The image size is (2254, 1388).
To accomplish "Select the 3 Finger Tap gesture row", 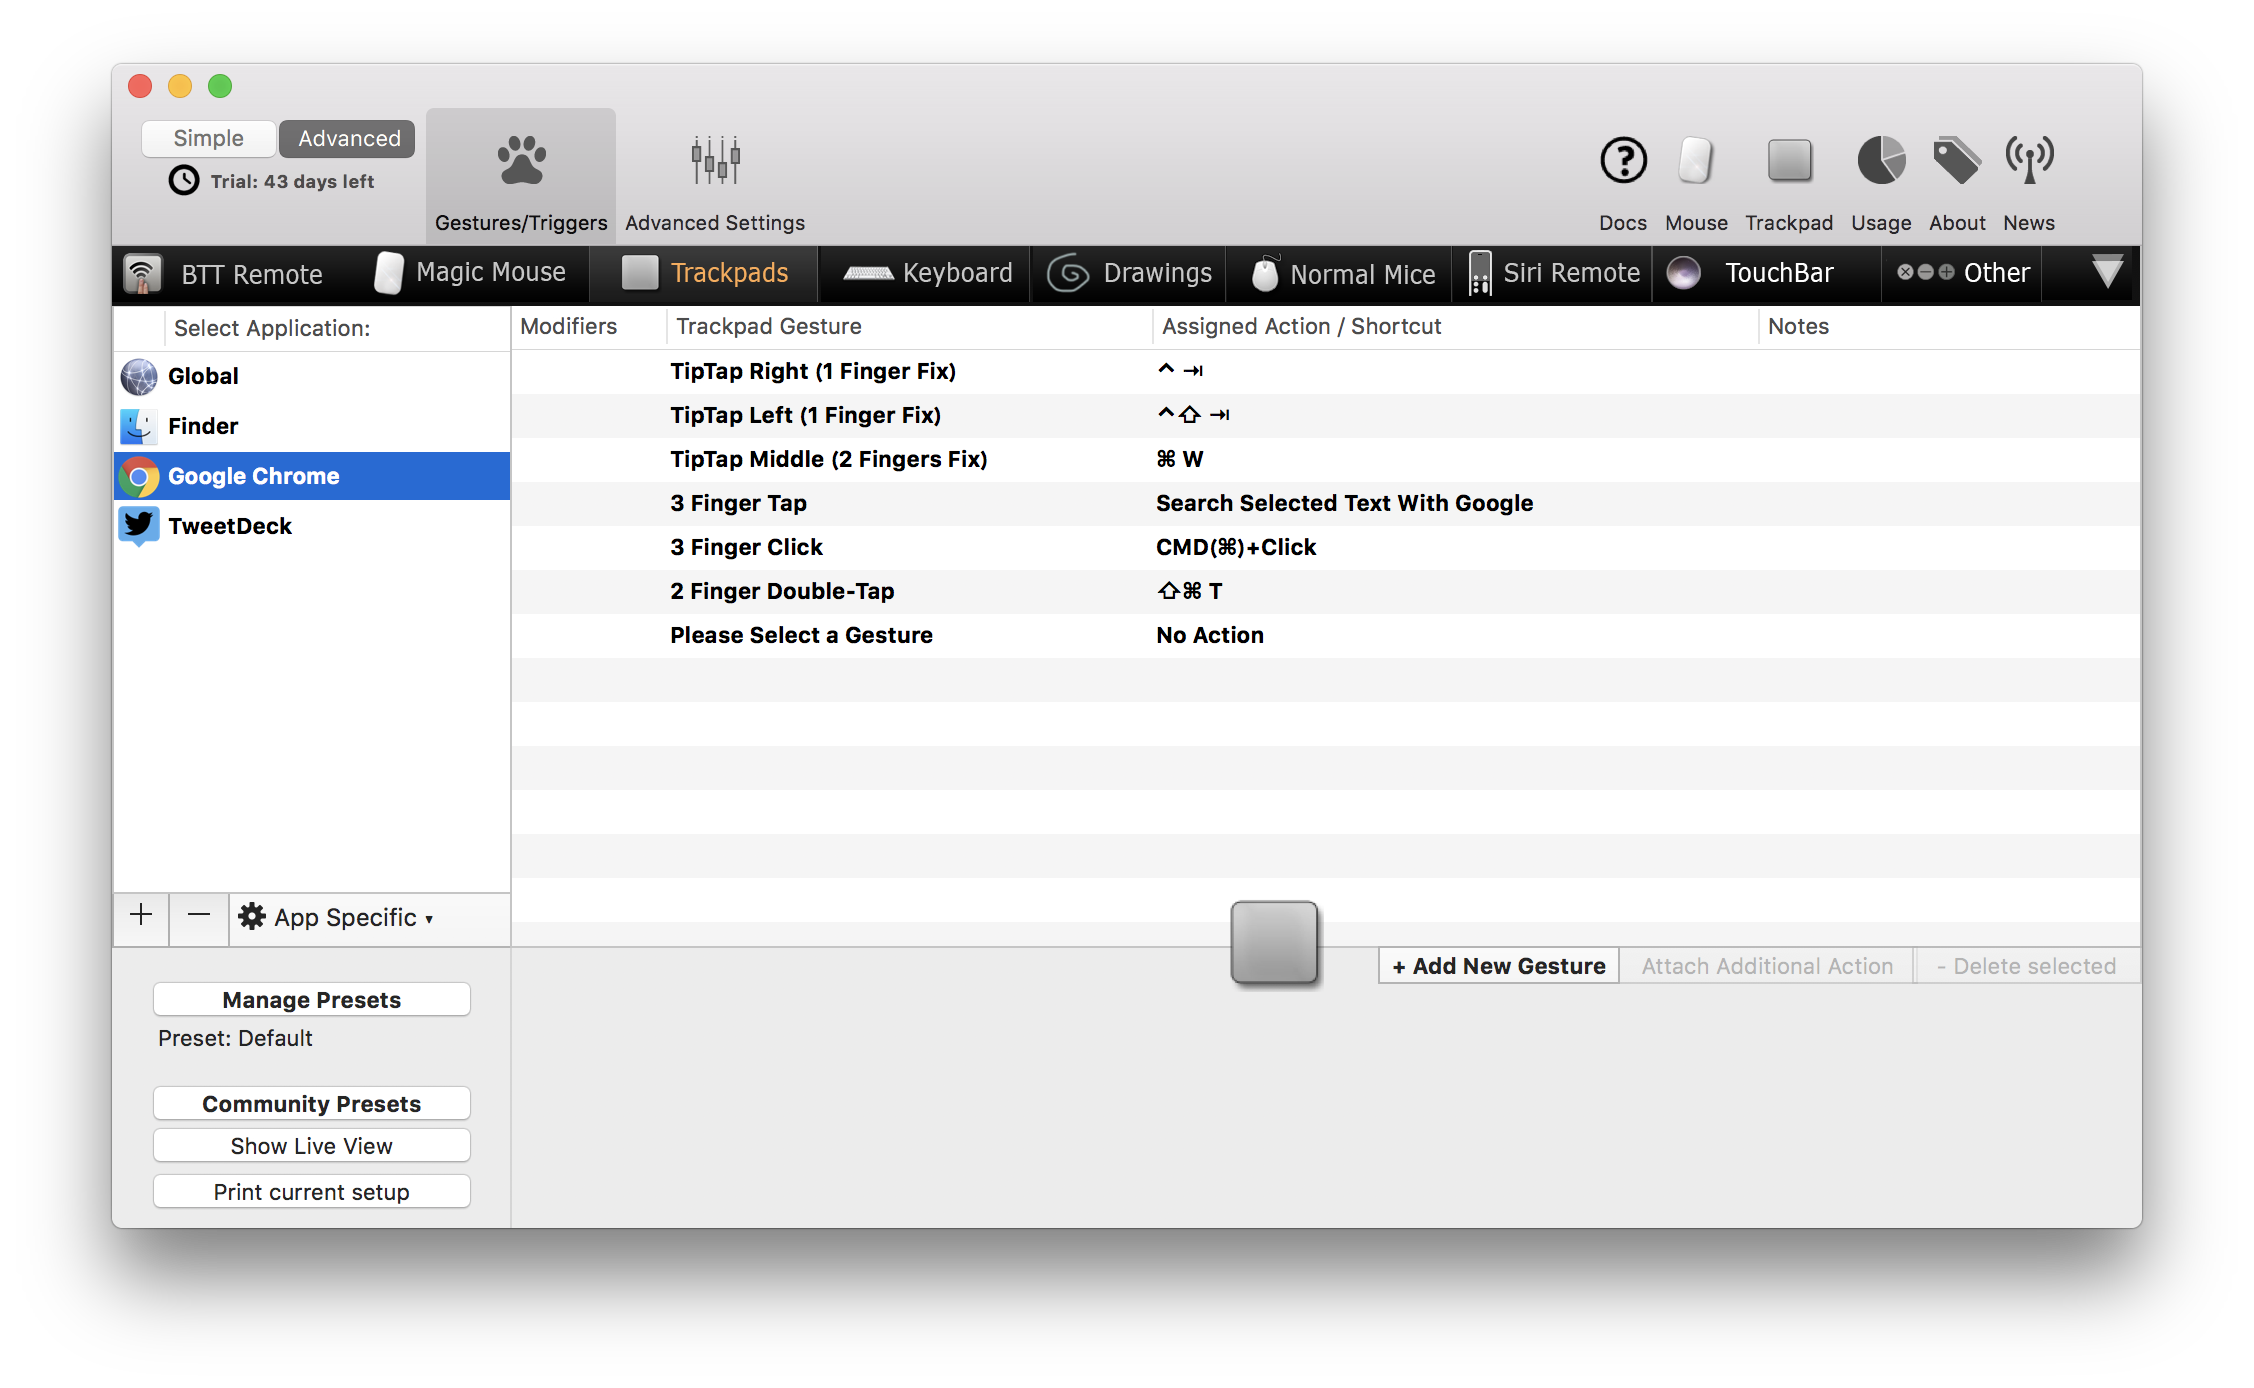I will tap(738, 503).
